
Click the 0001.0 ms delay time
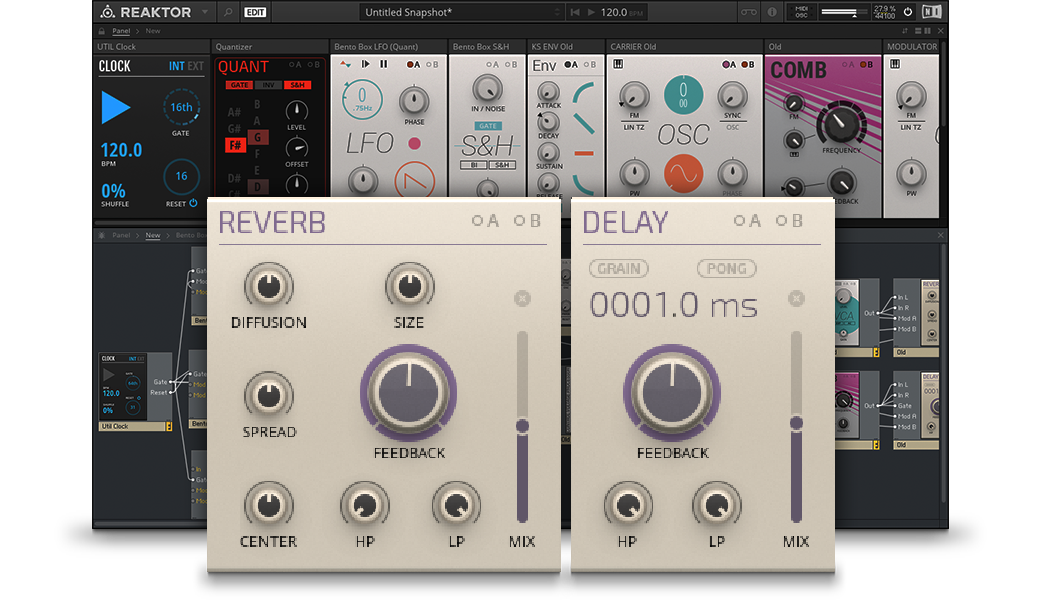coord(673,306)
